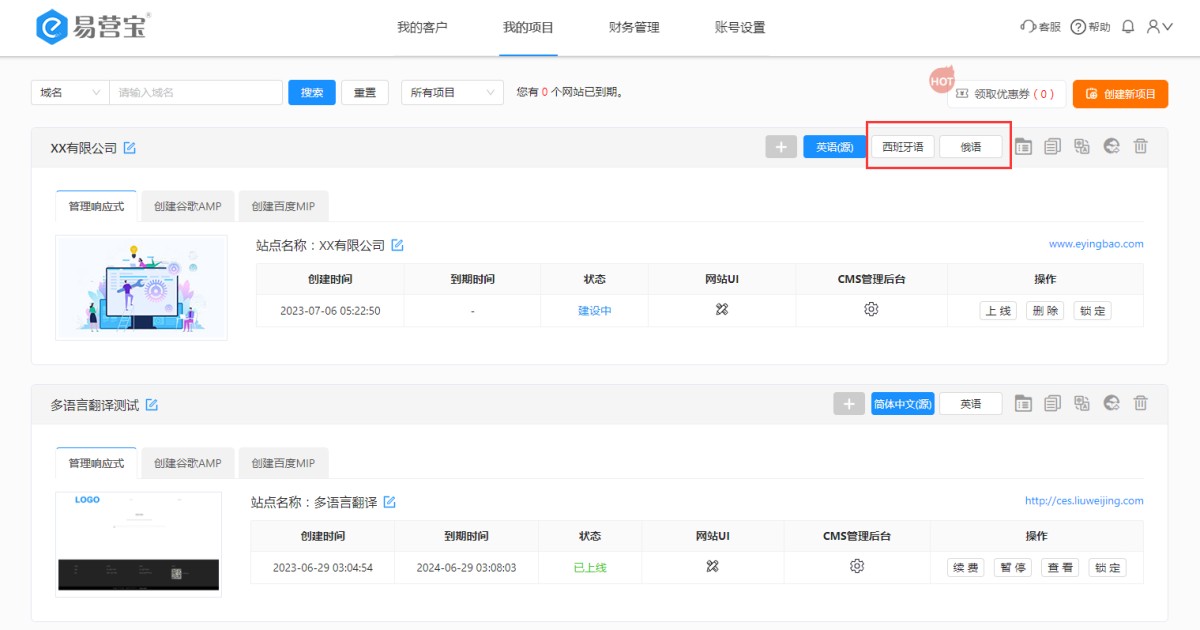
Task: Expand the user account menu
Action: (1159, 27)
